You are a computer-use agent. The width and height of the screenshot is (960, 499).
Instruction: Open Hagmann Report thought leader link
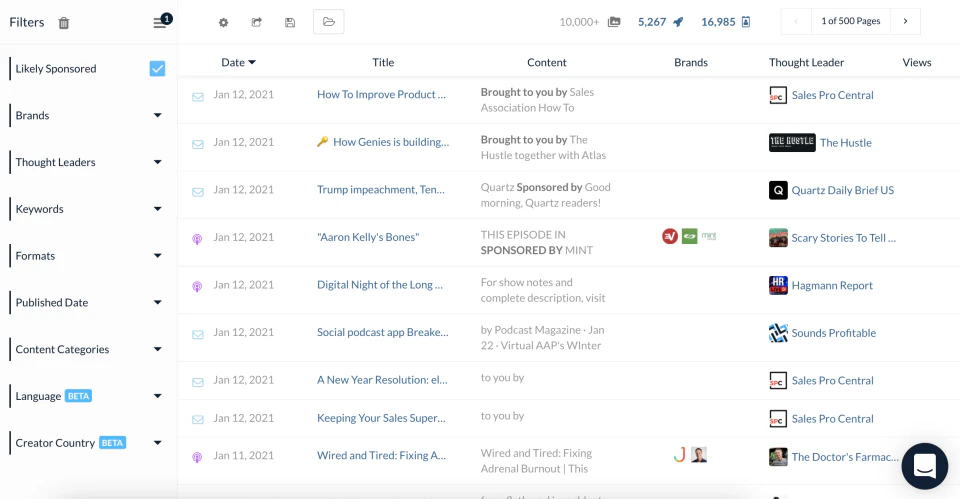(832, 285)
